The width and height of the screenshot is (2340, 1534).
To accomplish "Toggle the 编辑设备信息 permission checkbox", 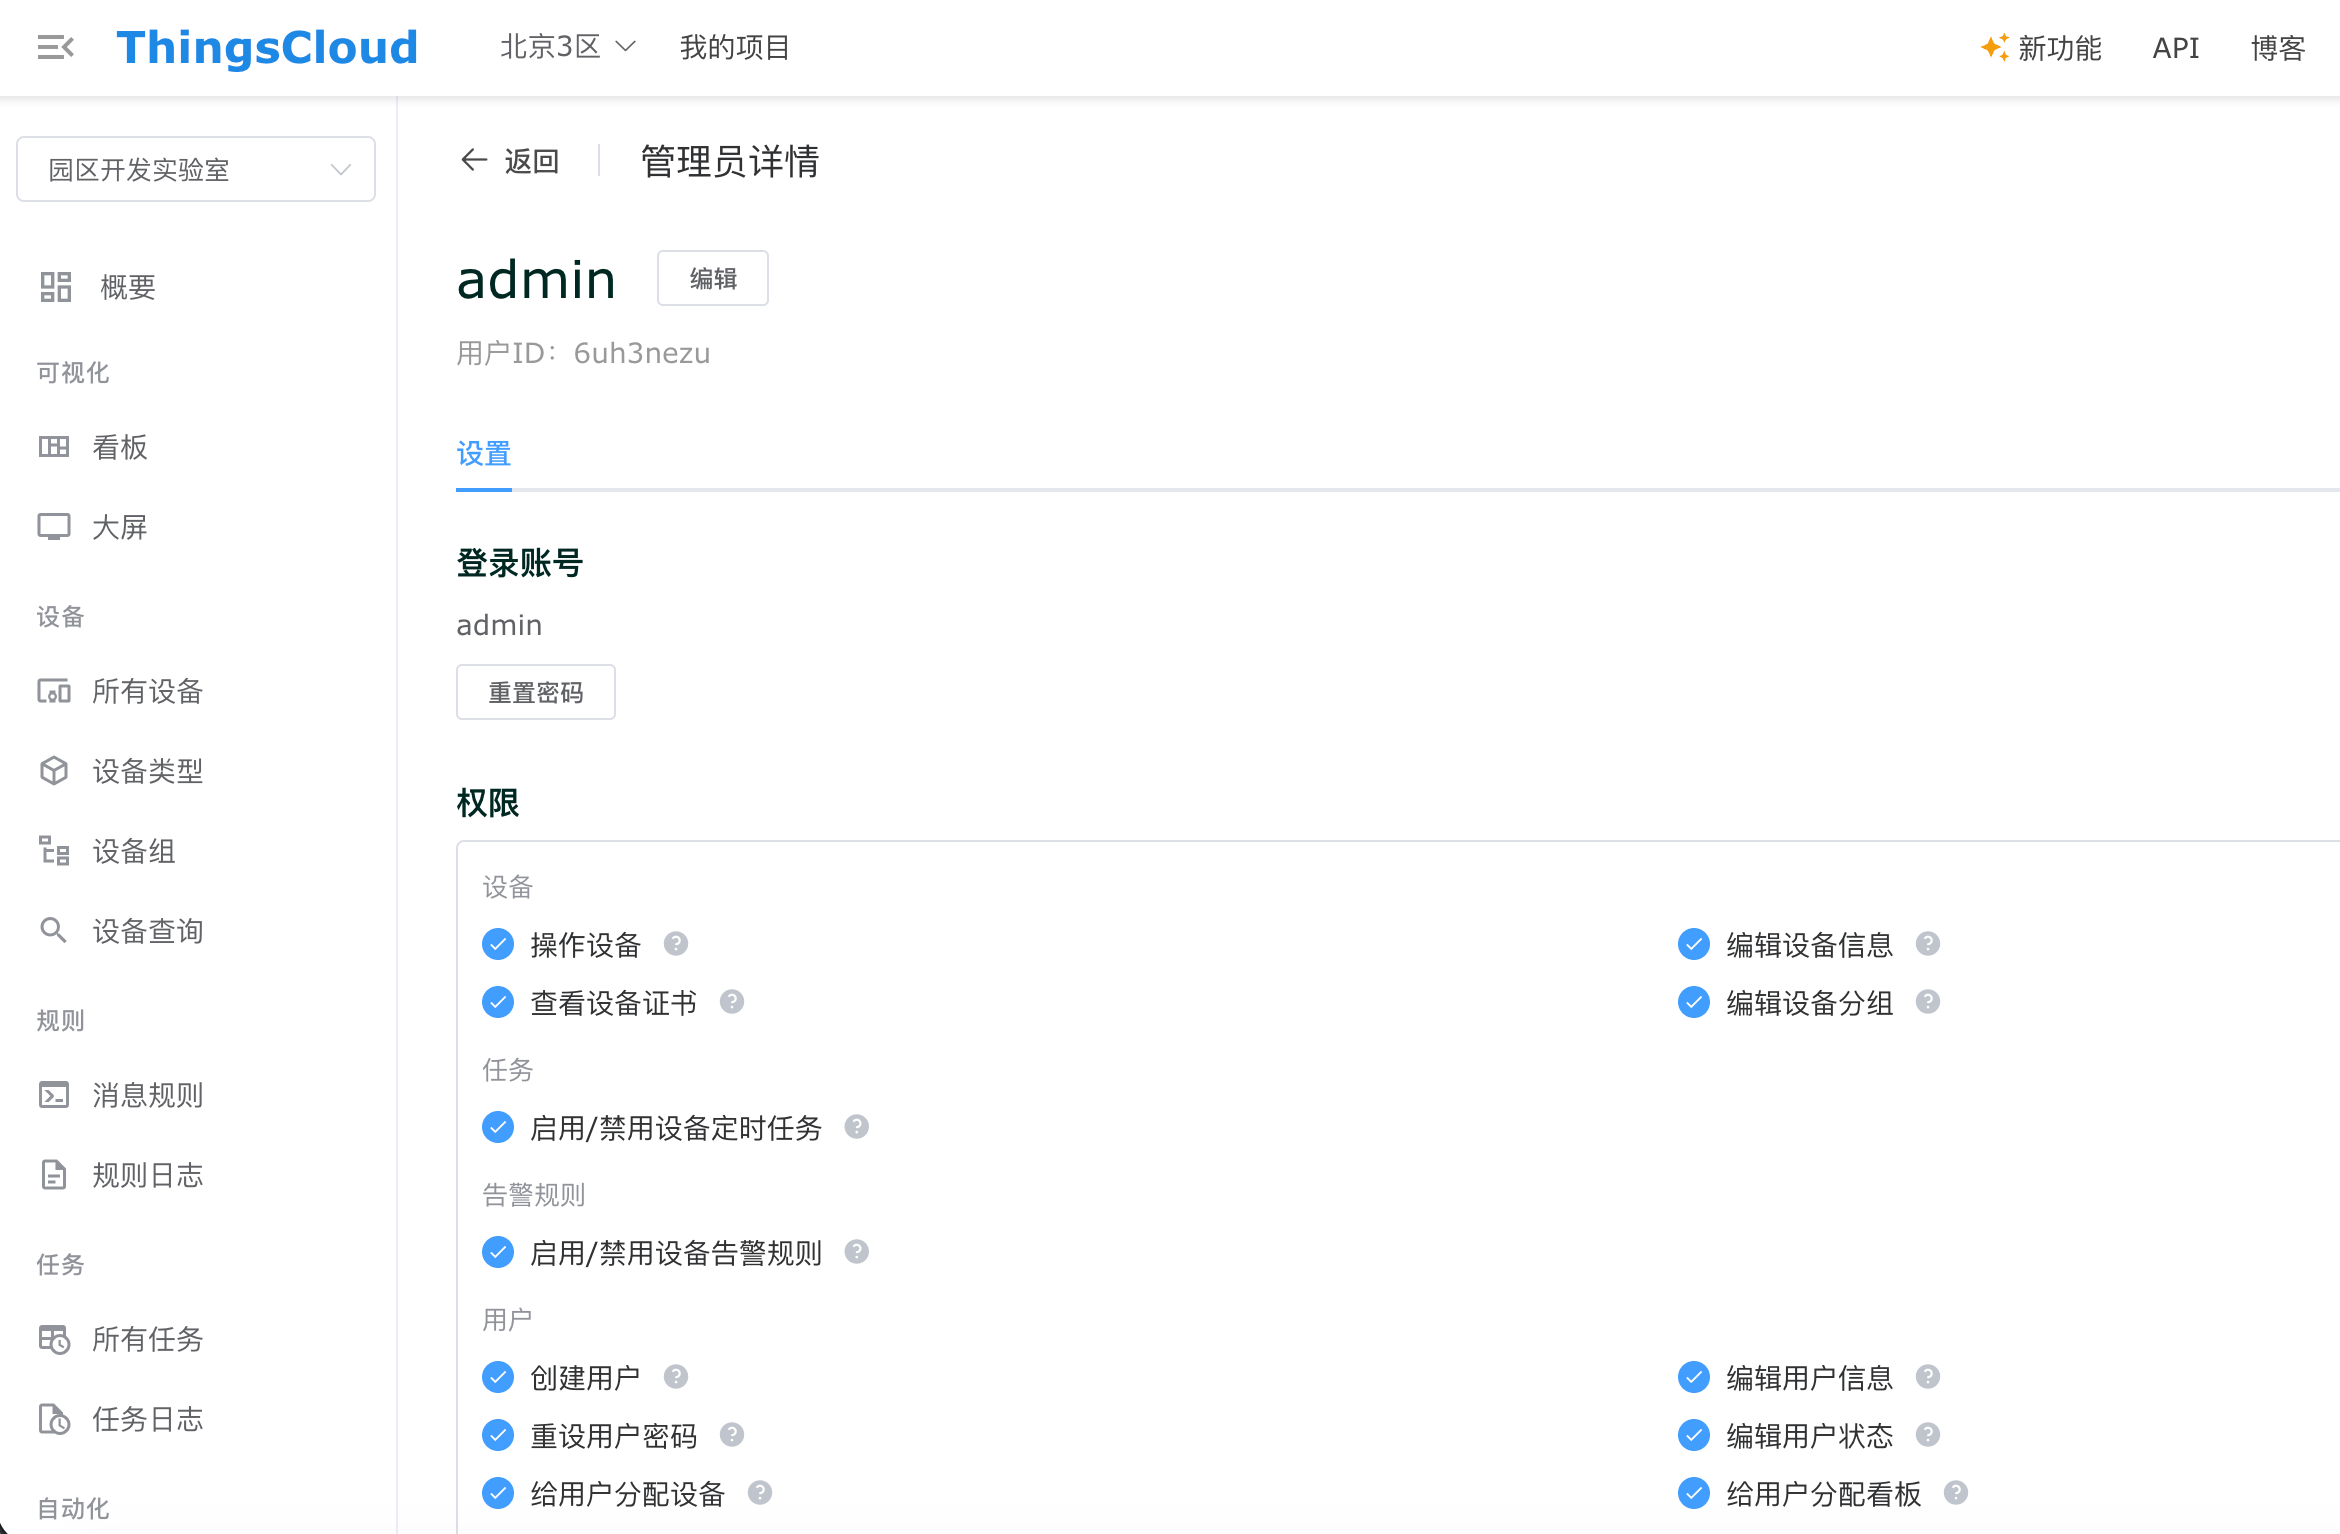I will pos(1694,944).
